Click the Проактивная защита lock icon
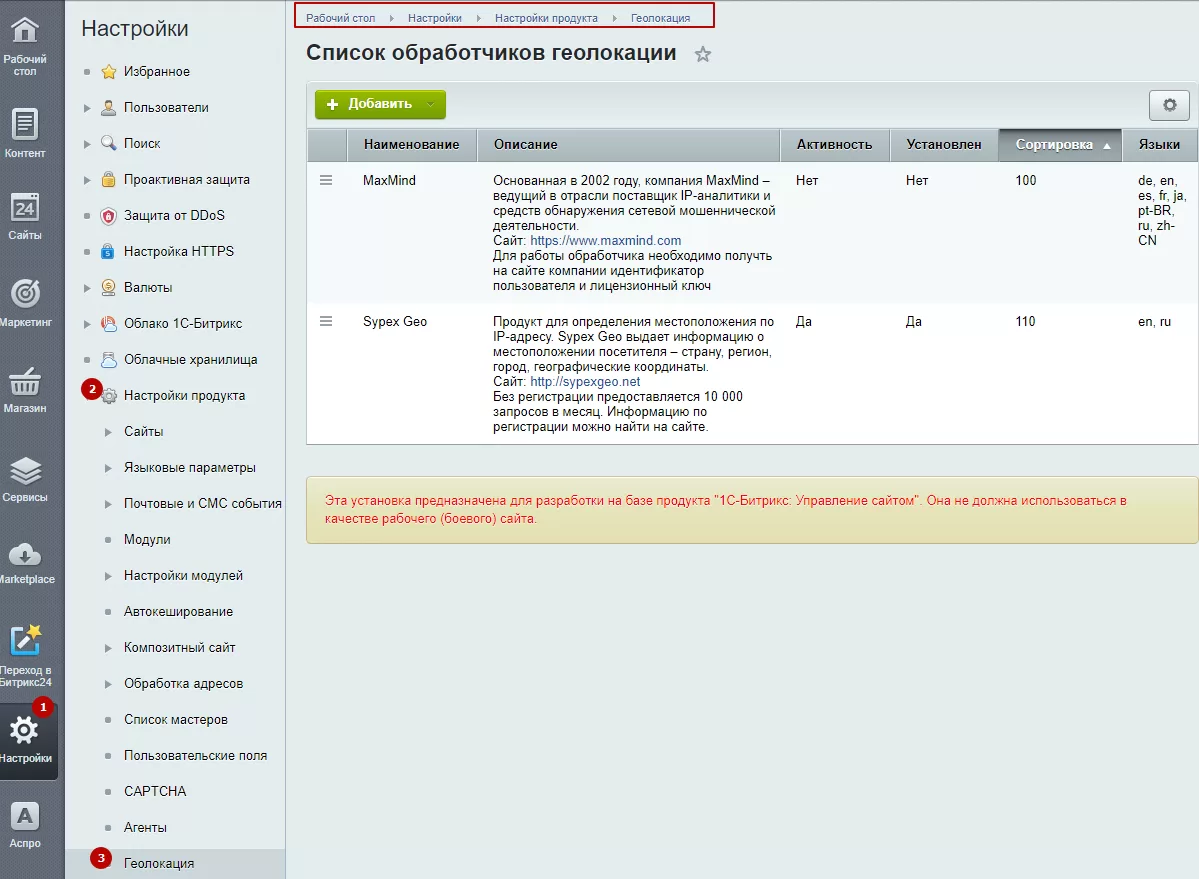1199x879 pixels. (x=109, y=180)
